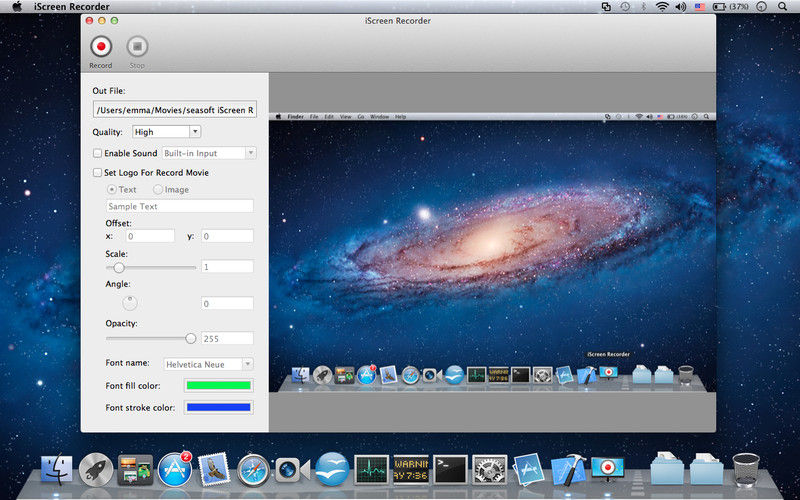Open FaceTime camera icon in Dock
The image size is (800, 500).
(292, 470)
